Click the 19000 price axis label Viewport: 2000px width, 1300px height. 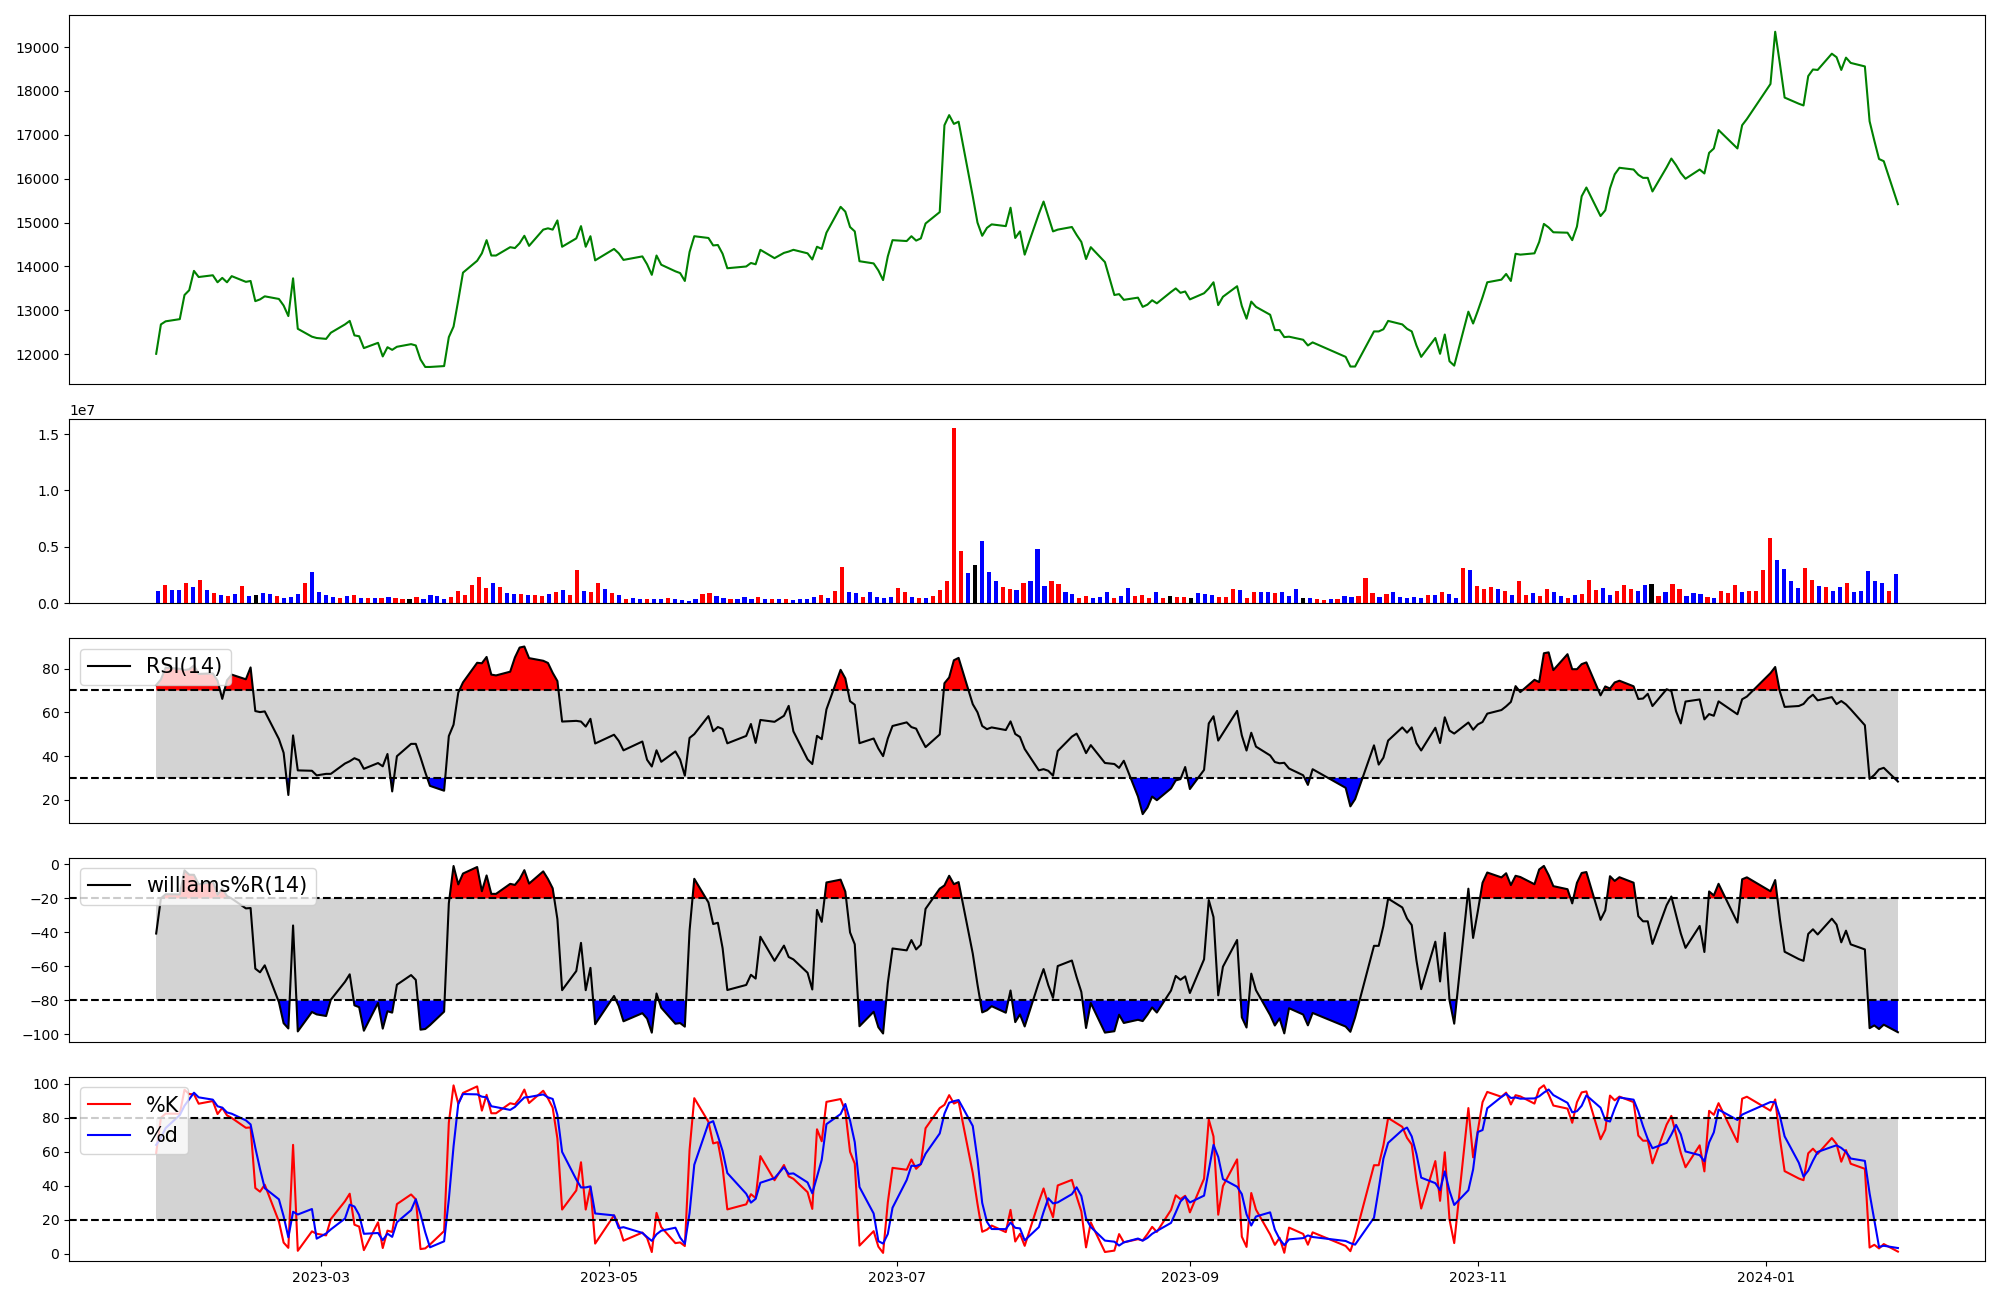click(x=38, y=48)
